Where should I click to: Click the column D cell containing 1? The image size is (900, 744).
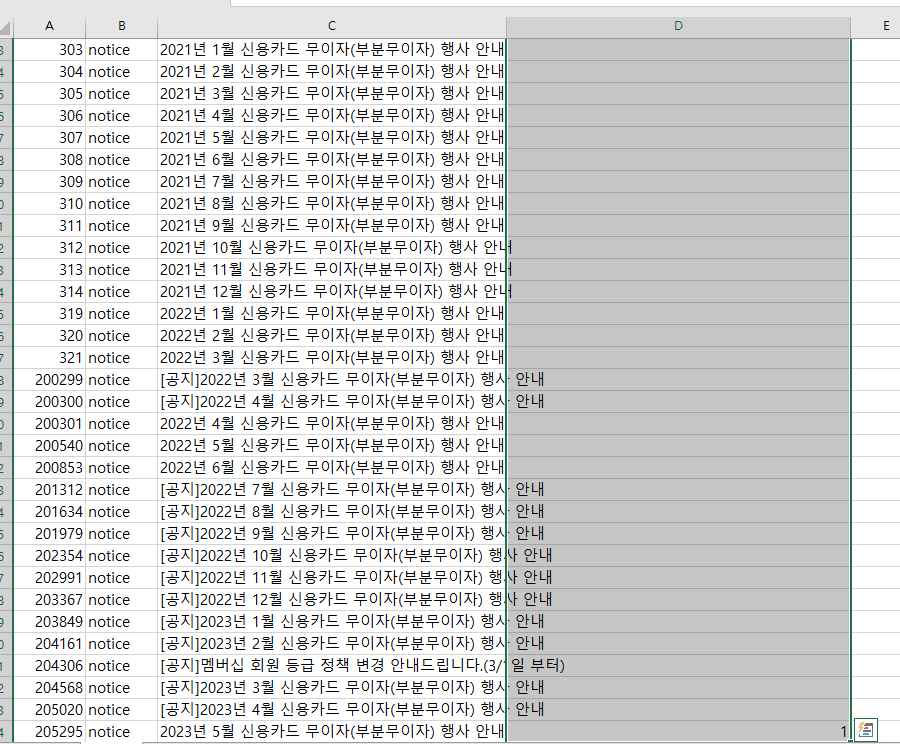click(x=678, y=732)
